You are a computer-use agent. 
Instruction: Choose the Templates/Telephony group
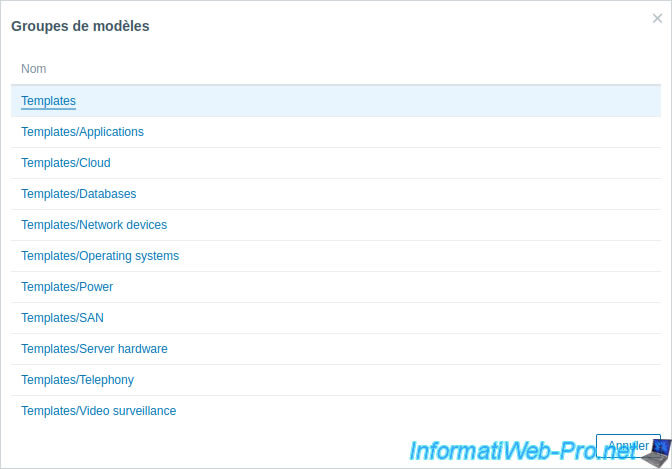click(x=78, y=380)
